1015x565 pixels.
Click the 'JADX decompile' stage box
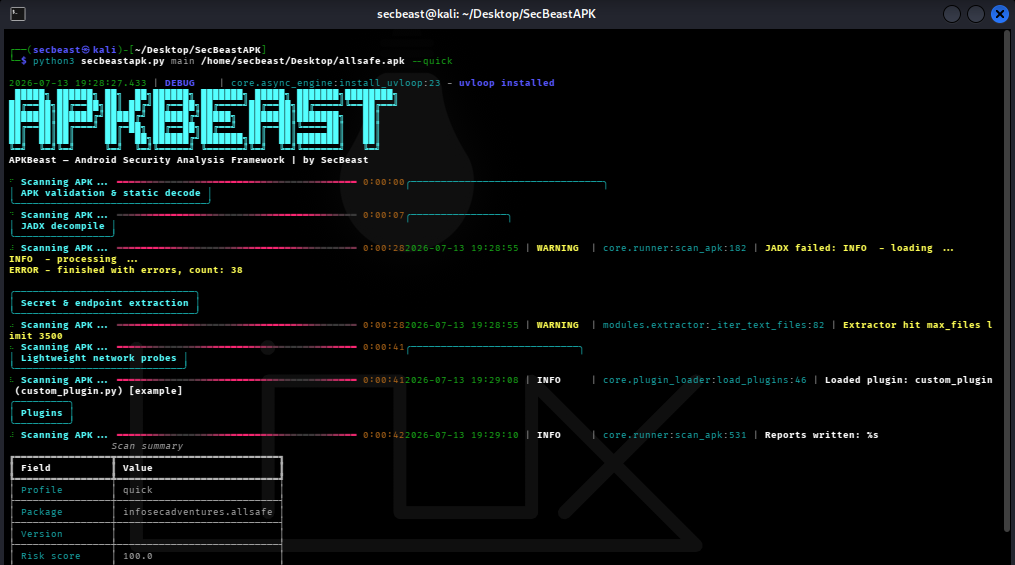[63, 226]
